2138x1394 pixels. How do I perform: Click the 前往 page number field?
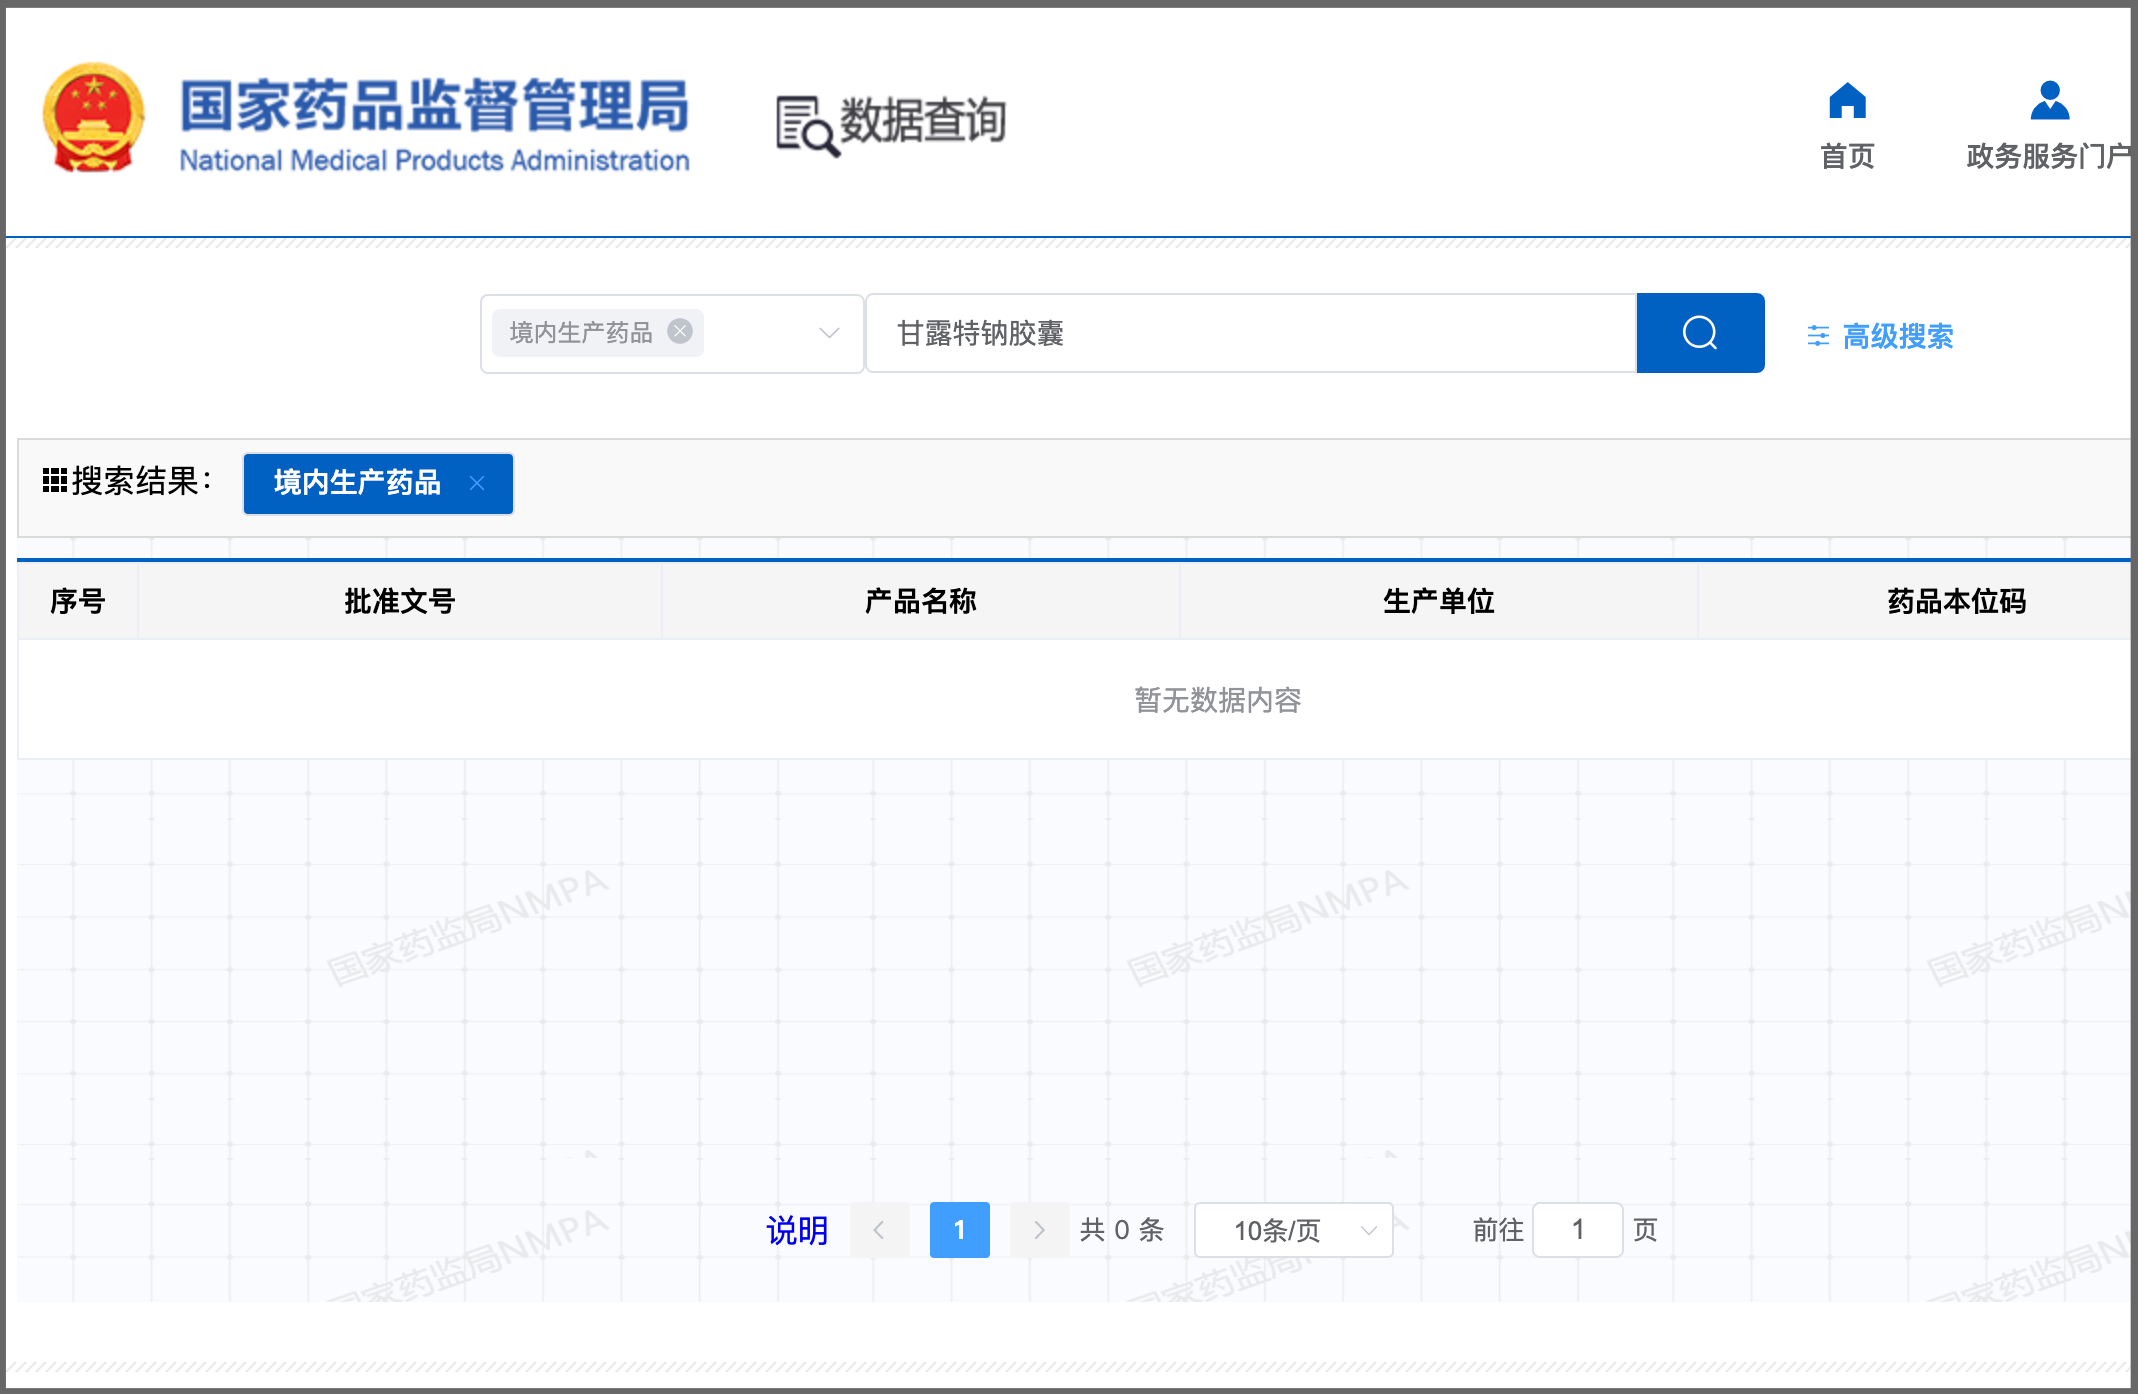pos(1577,1230)
